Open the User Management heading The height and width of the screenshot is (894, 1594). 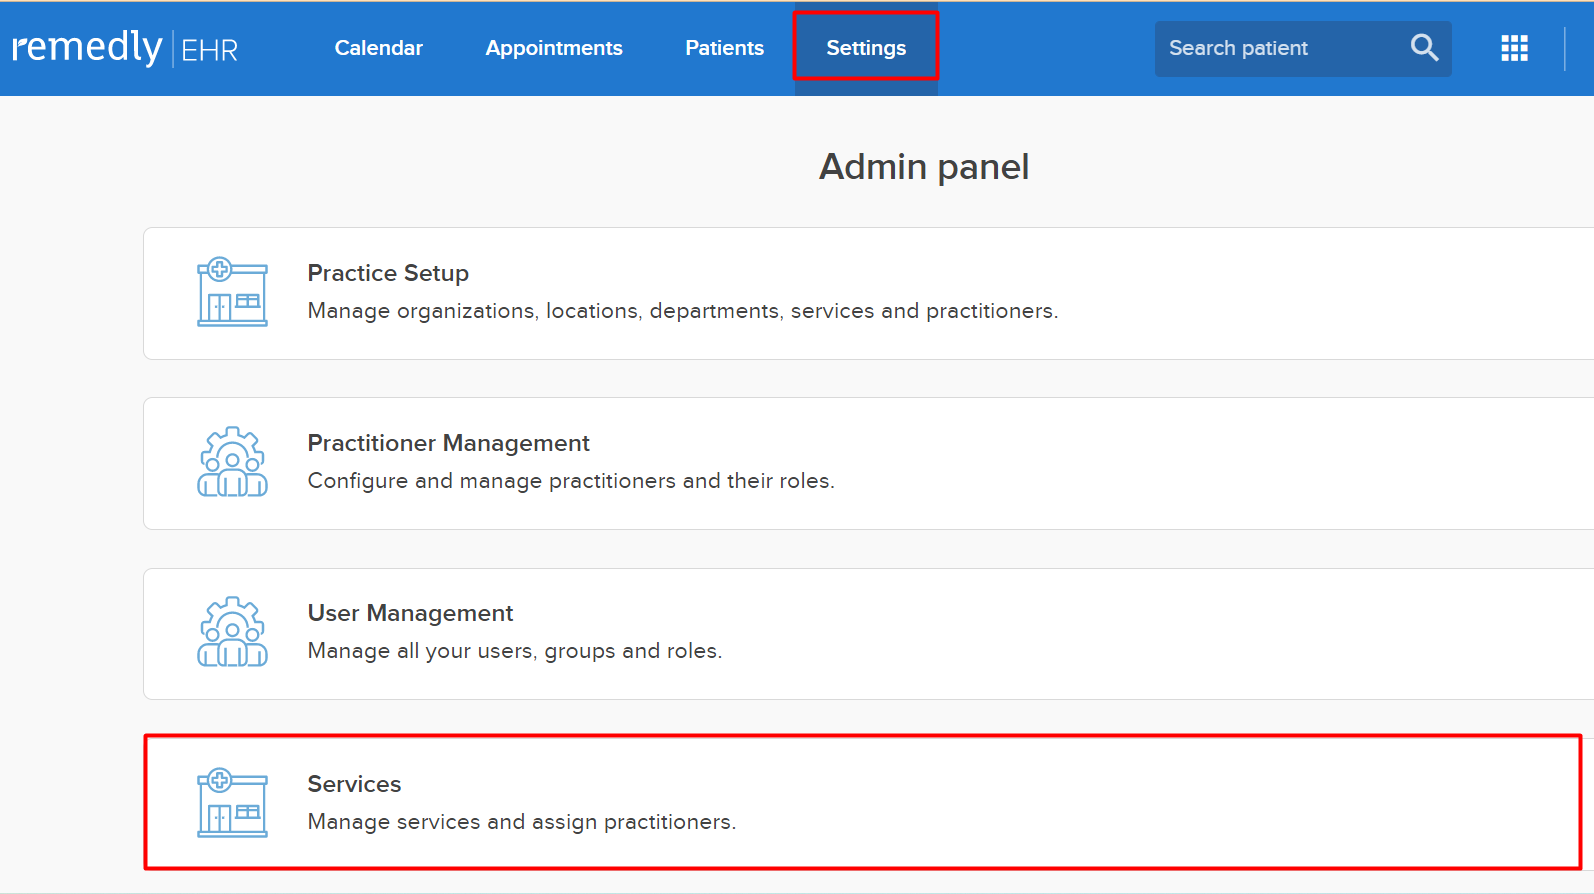410,613
